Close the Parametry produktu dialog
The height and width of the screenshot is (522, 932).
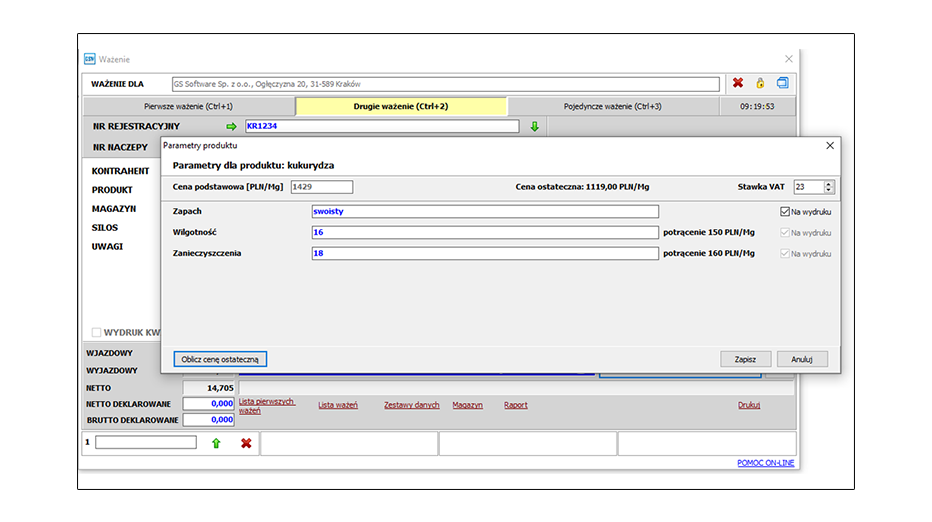tap(829, 146)
